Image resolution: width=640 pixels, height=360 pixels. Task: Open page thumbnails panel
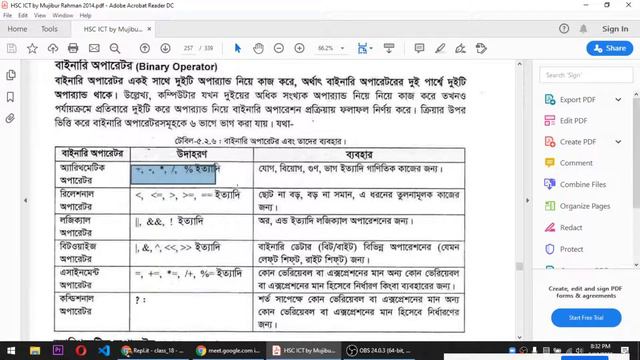[x=11, y=75]
